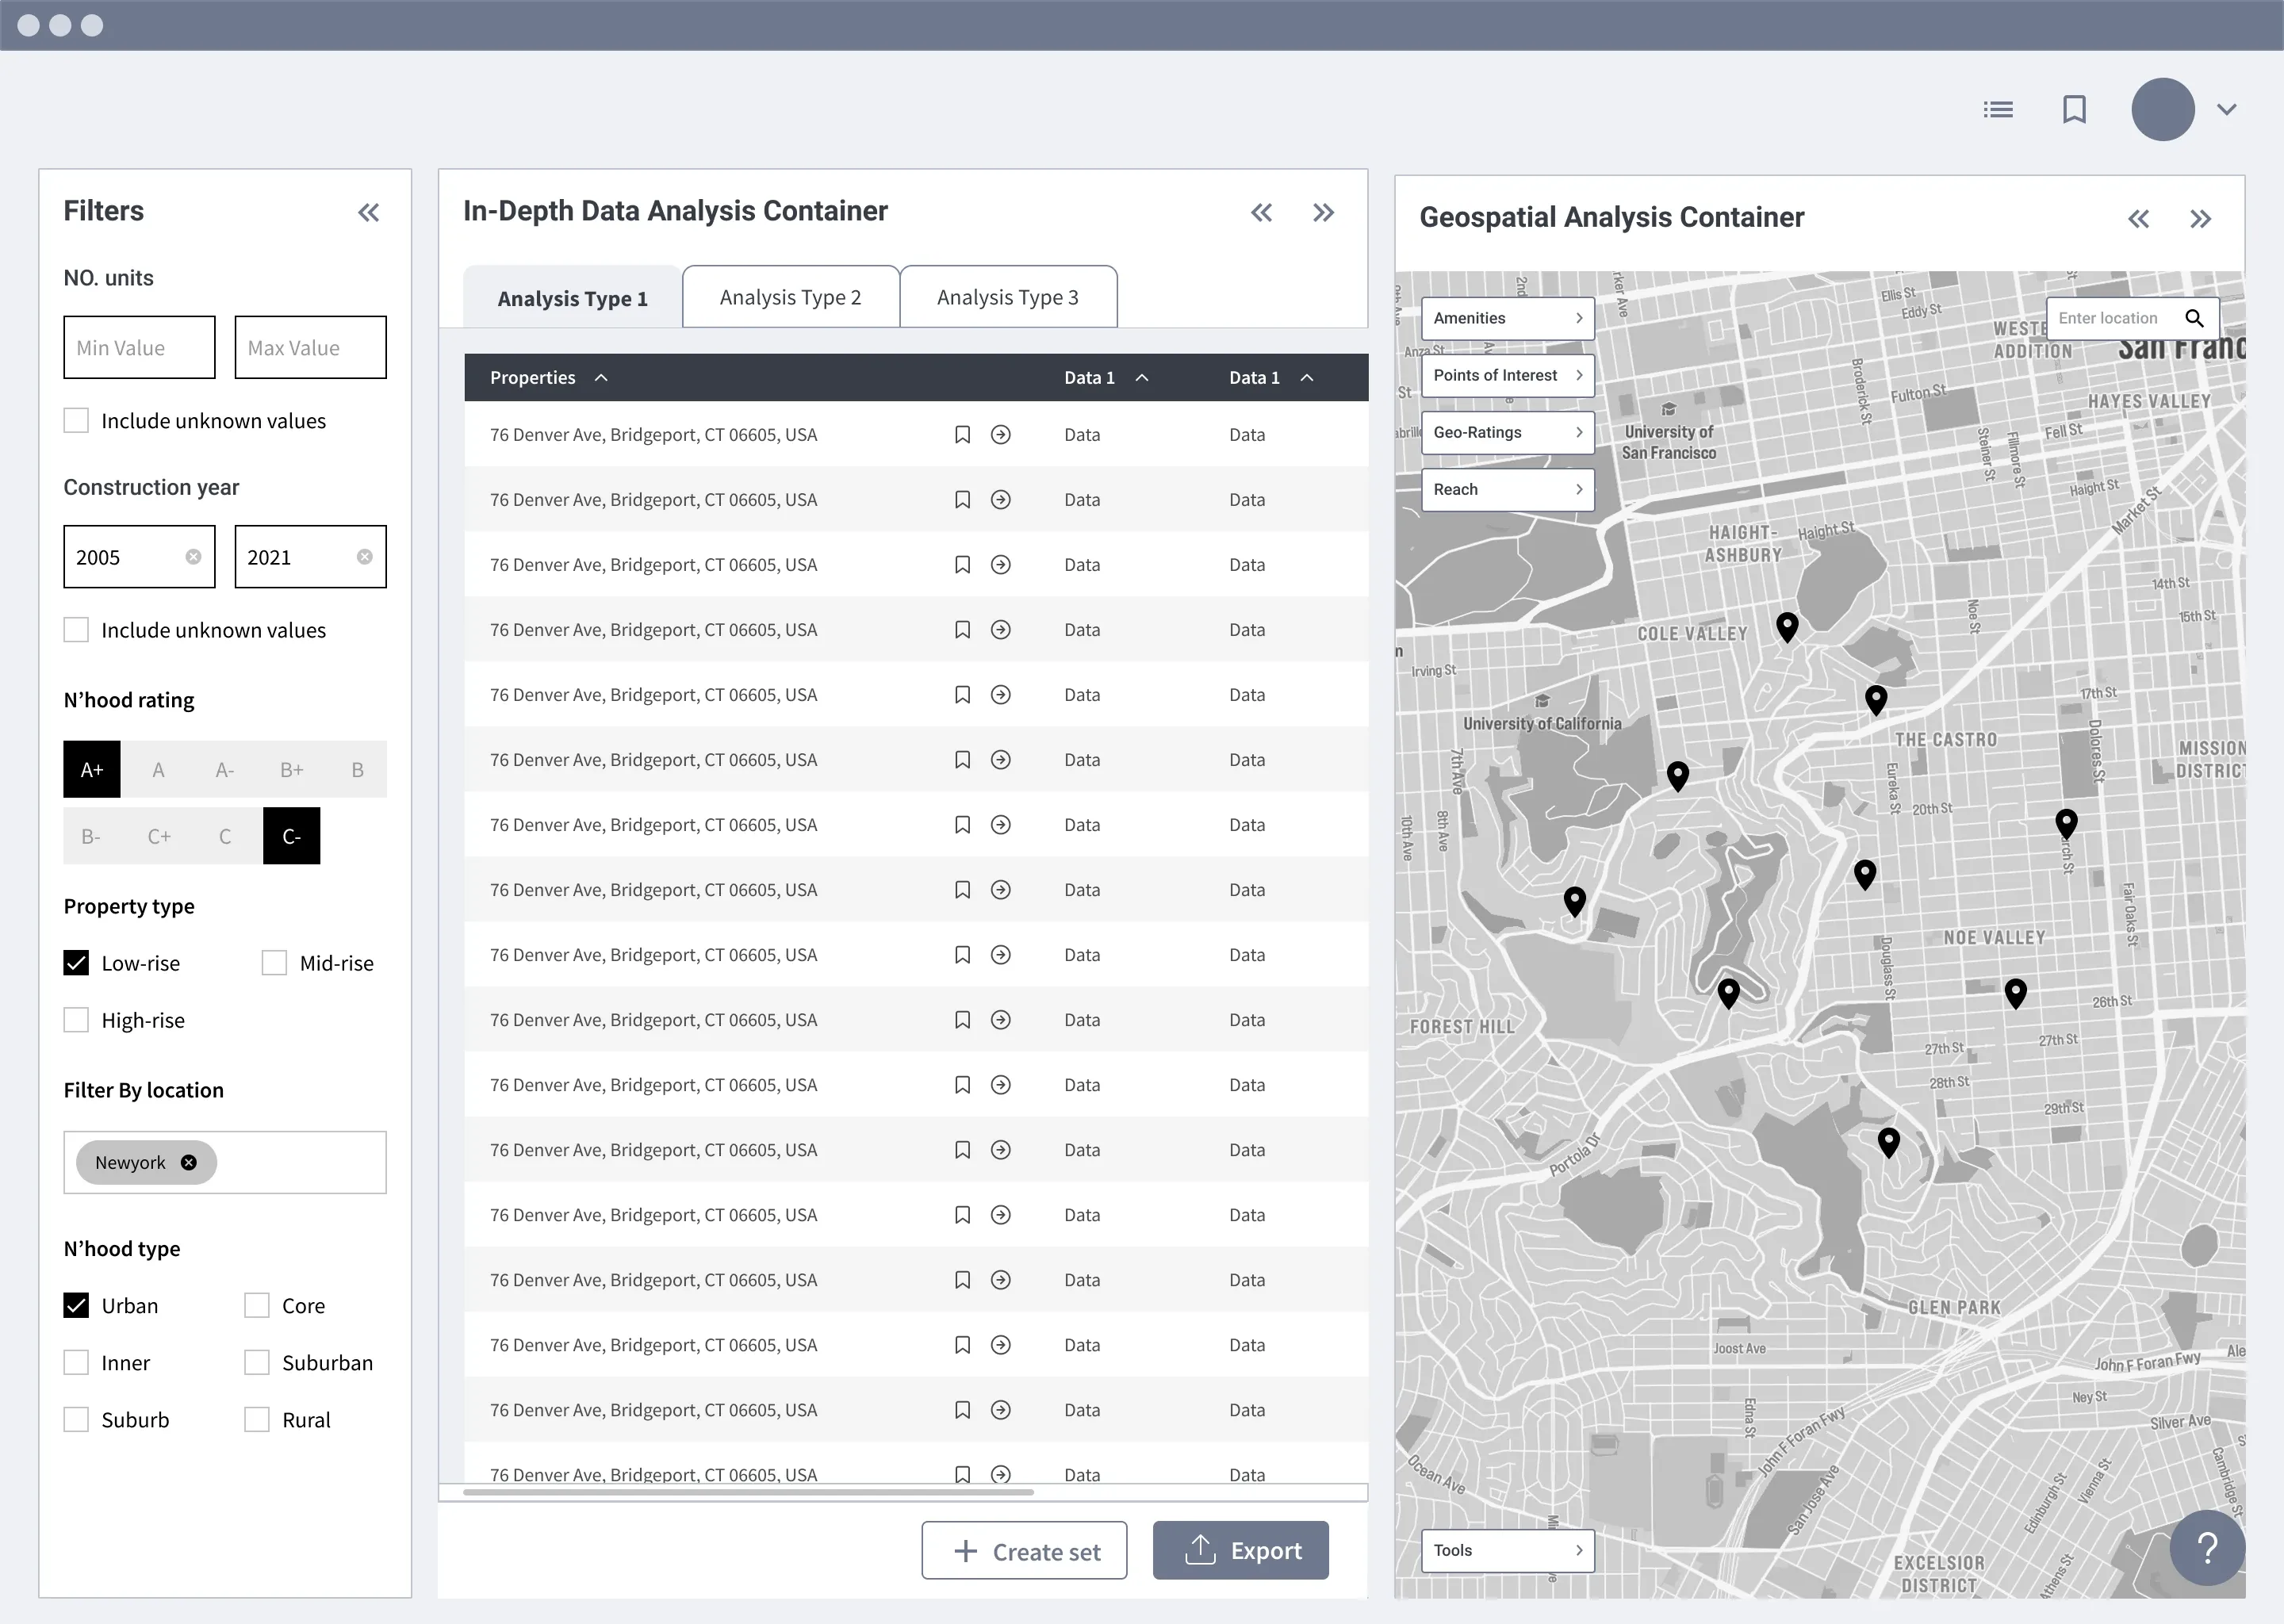Click map pin near Dolores St
Screen dimensions: 2284x1624
click(x=2066, y=823)
